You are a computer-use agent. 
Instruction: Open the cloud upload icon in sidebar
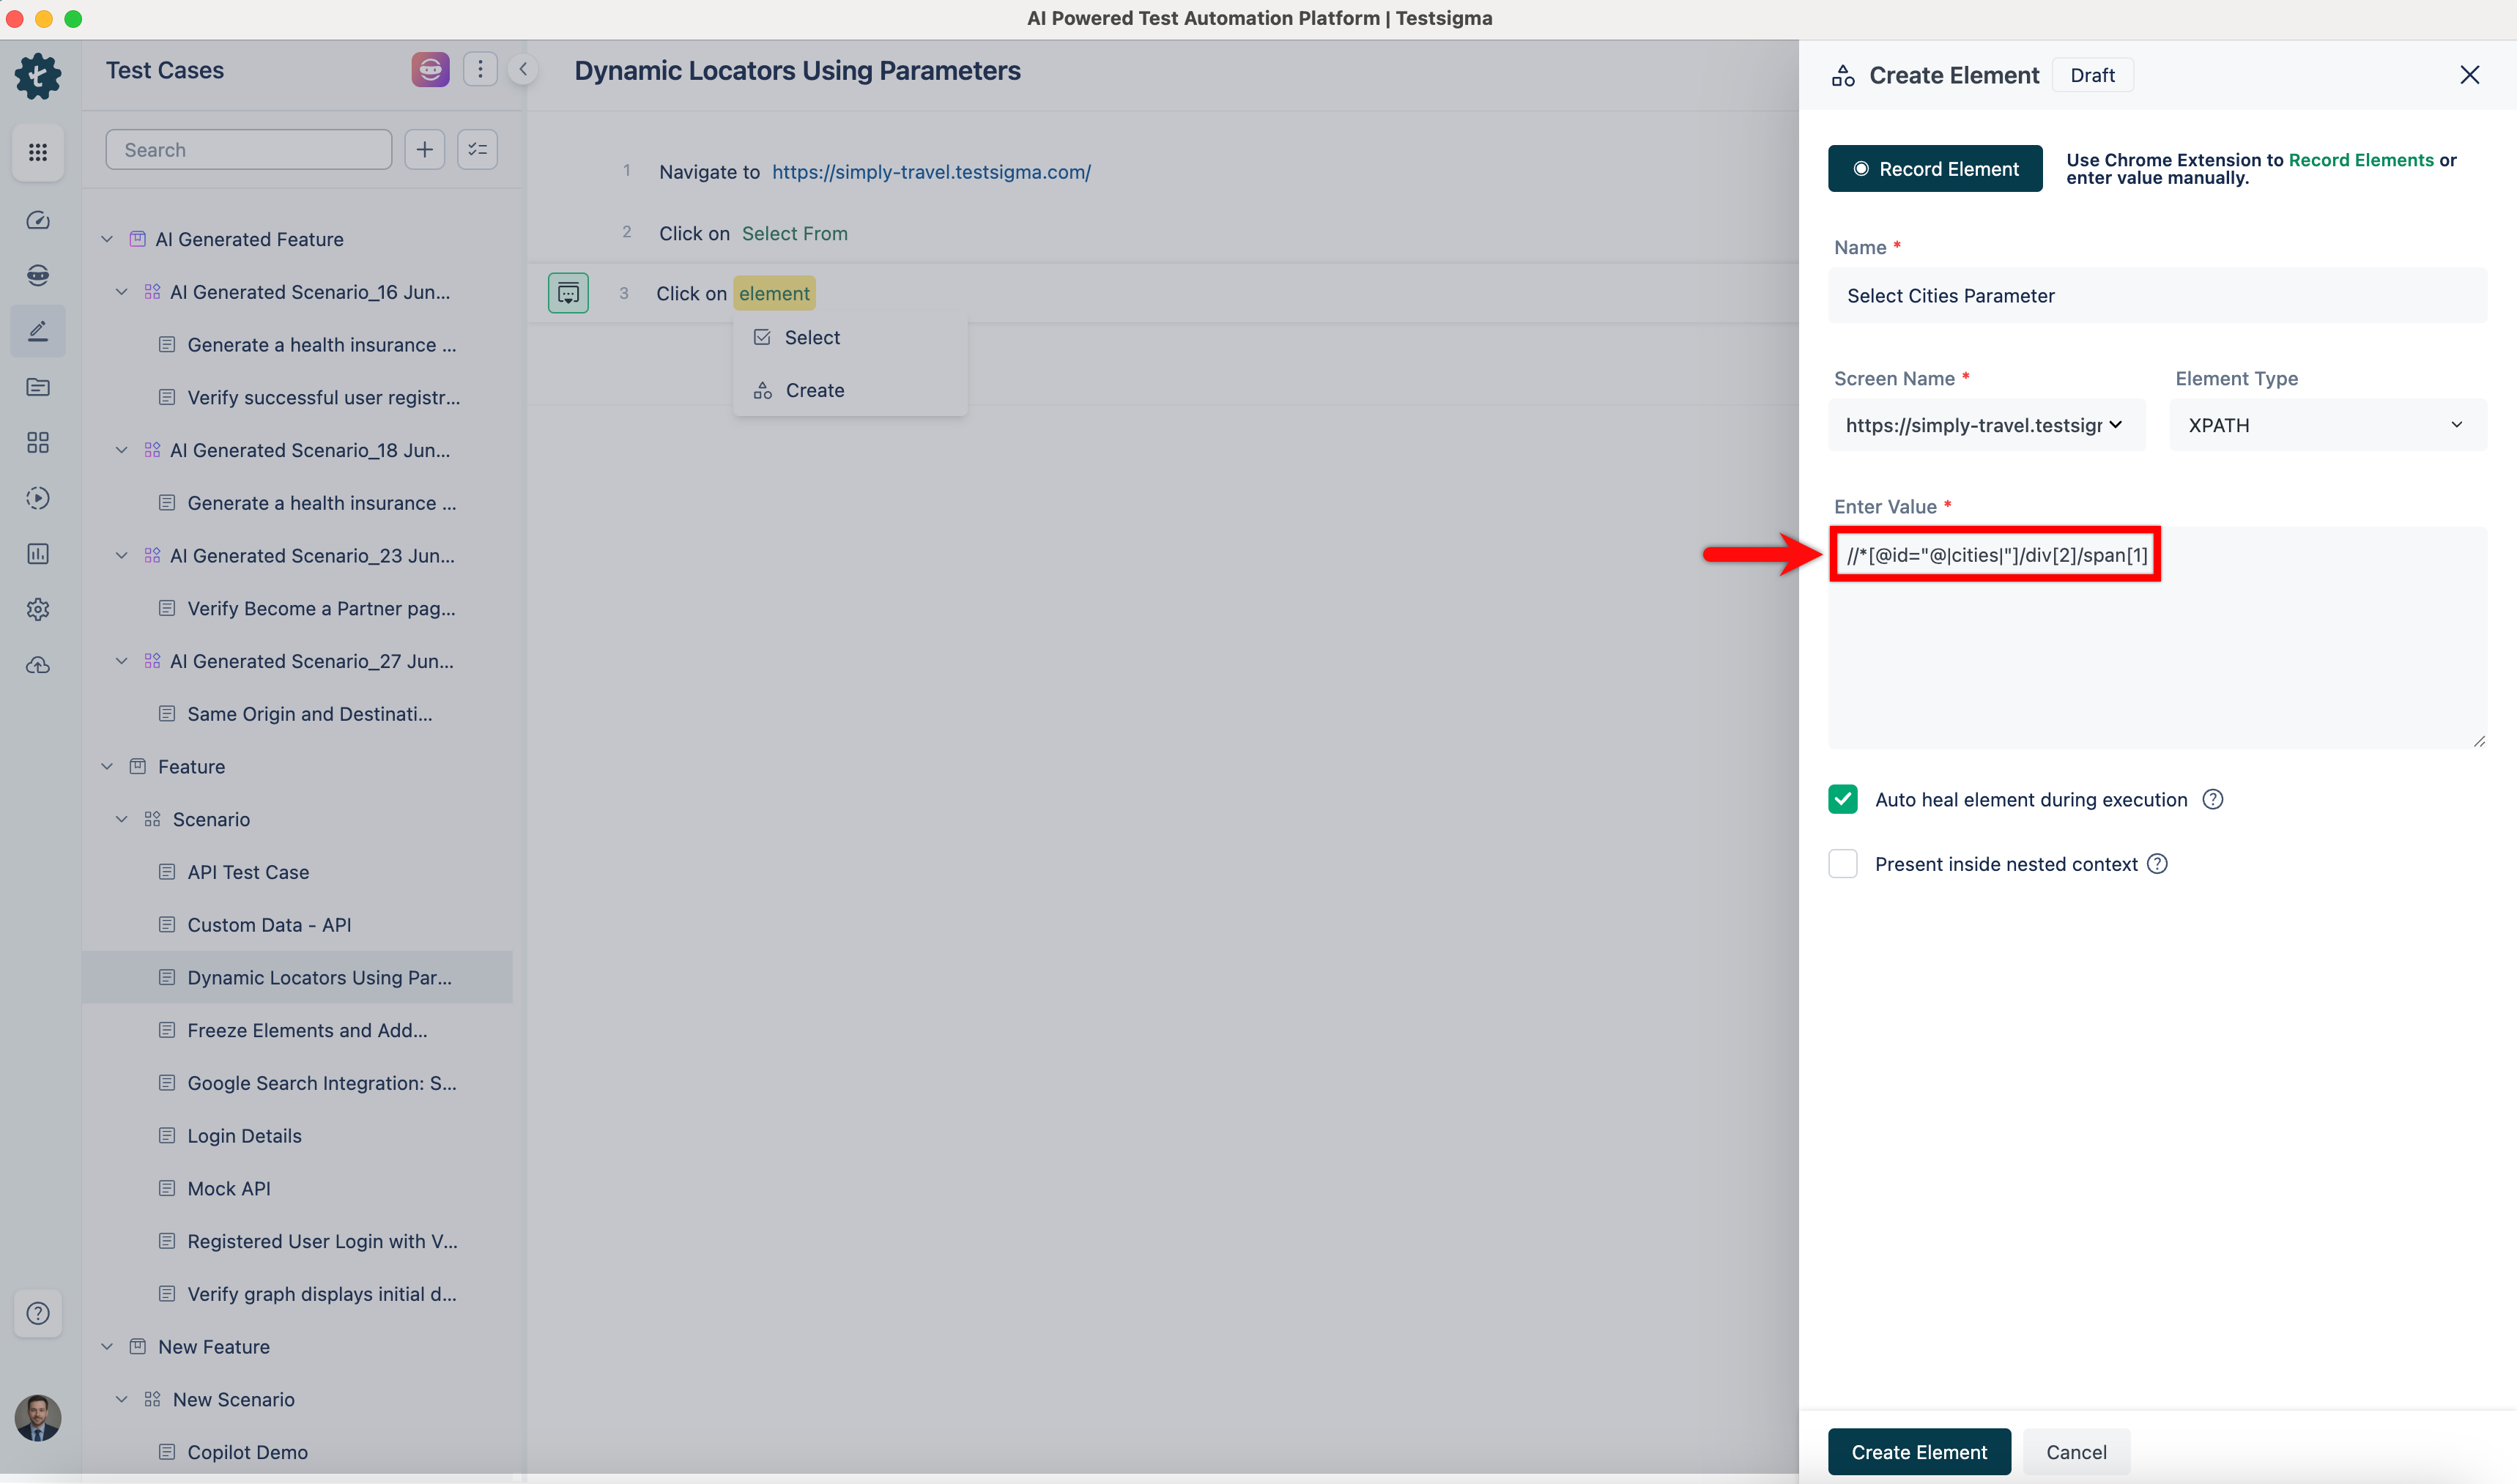point(38,665)
